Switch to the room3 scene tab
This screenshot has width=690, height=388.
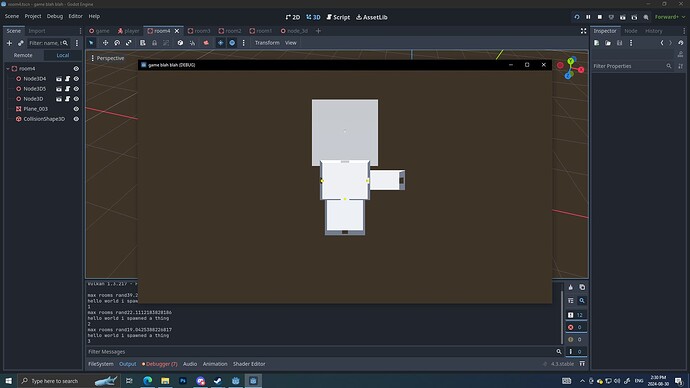[x=199, y=31]
